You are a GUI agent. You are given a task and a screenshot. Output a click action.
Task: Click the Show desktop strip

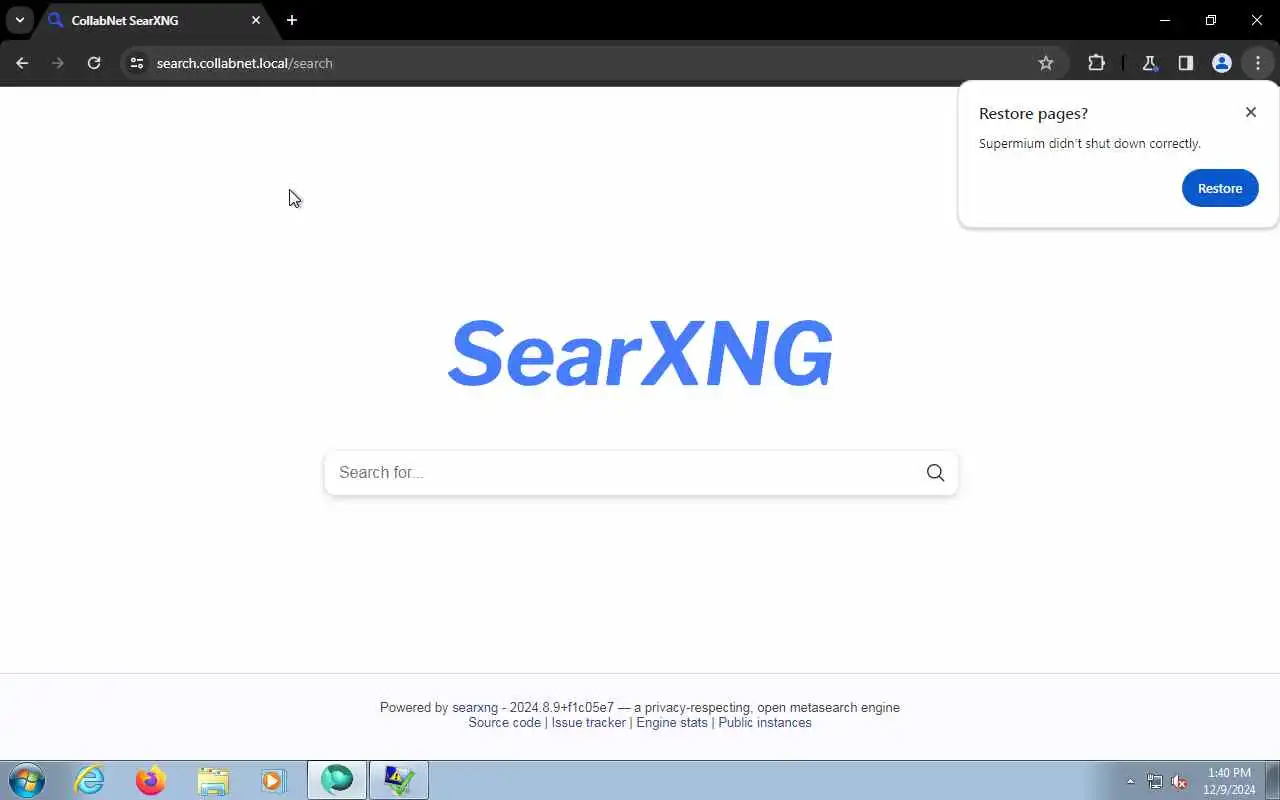[1273, 780]
